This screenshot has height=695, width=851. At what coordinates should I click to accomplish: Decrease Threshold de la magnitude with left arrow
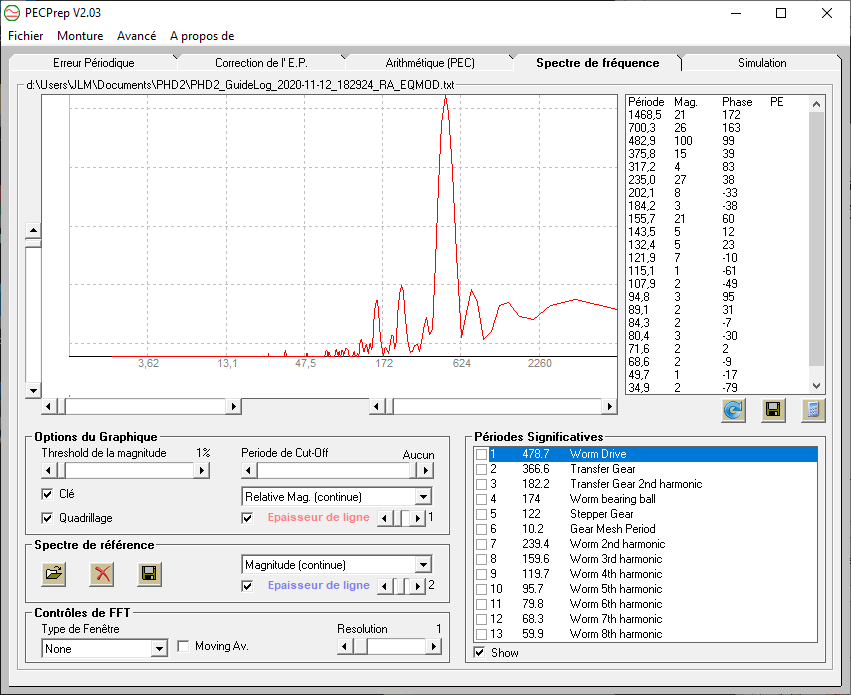pos(49,470)
